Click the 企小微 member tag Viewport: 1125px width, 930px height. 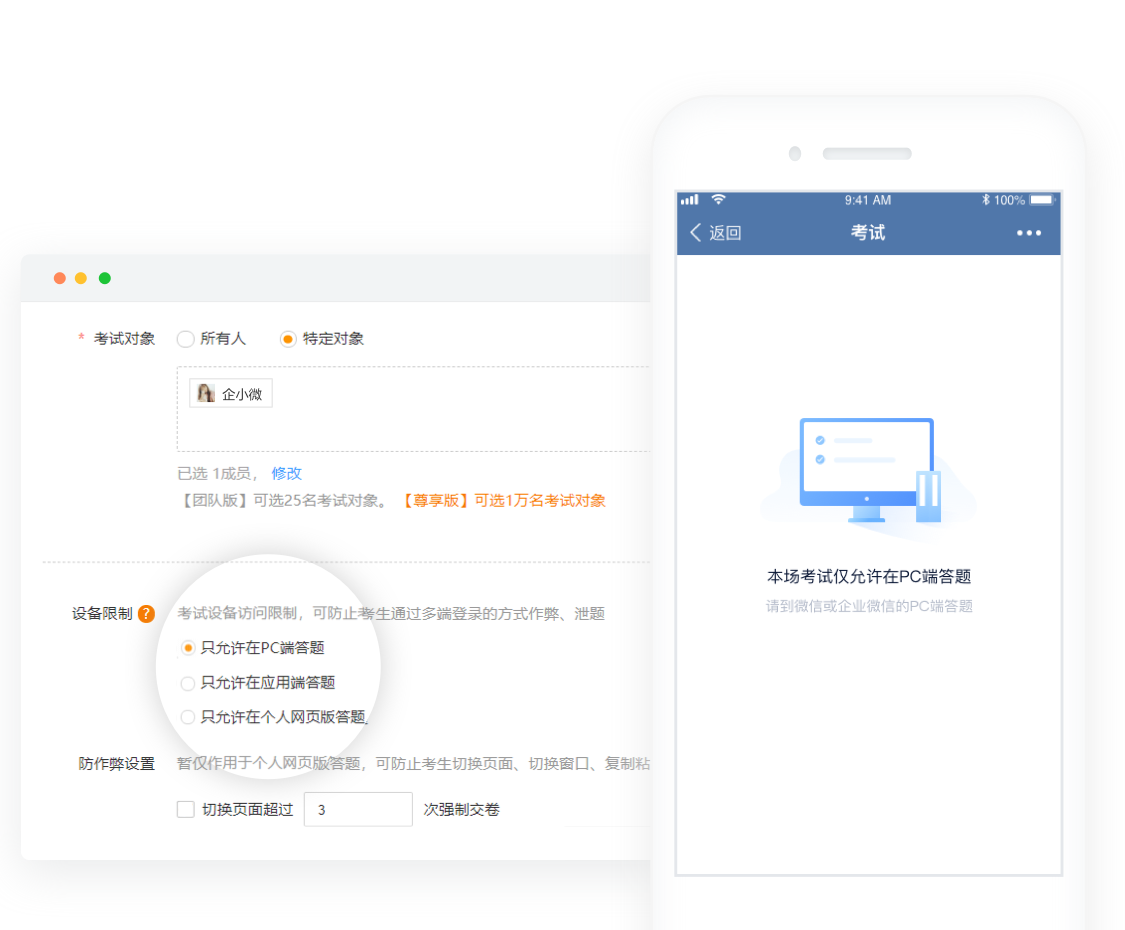[231, 394]
